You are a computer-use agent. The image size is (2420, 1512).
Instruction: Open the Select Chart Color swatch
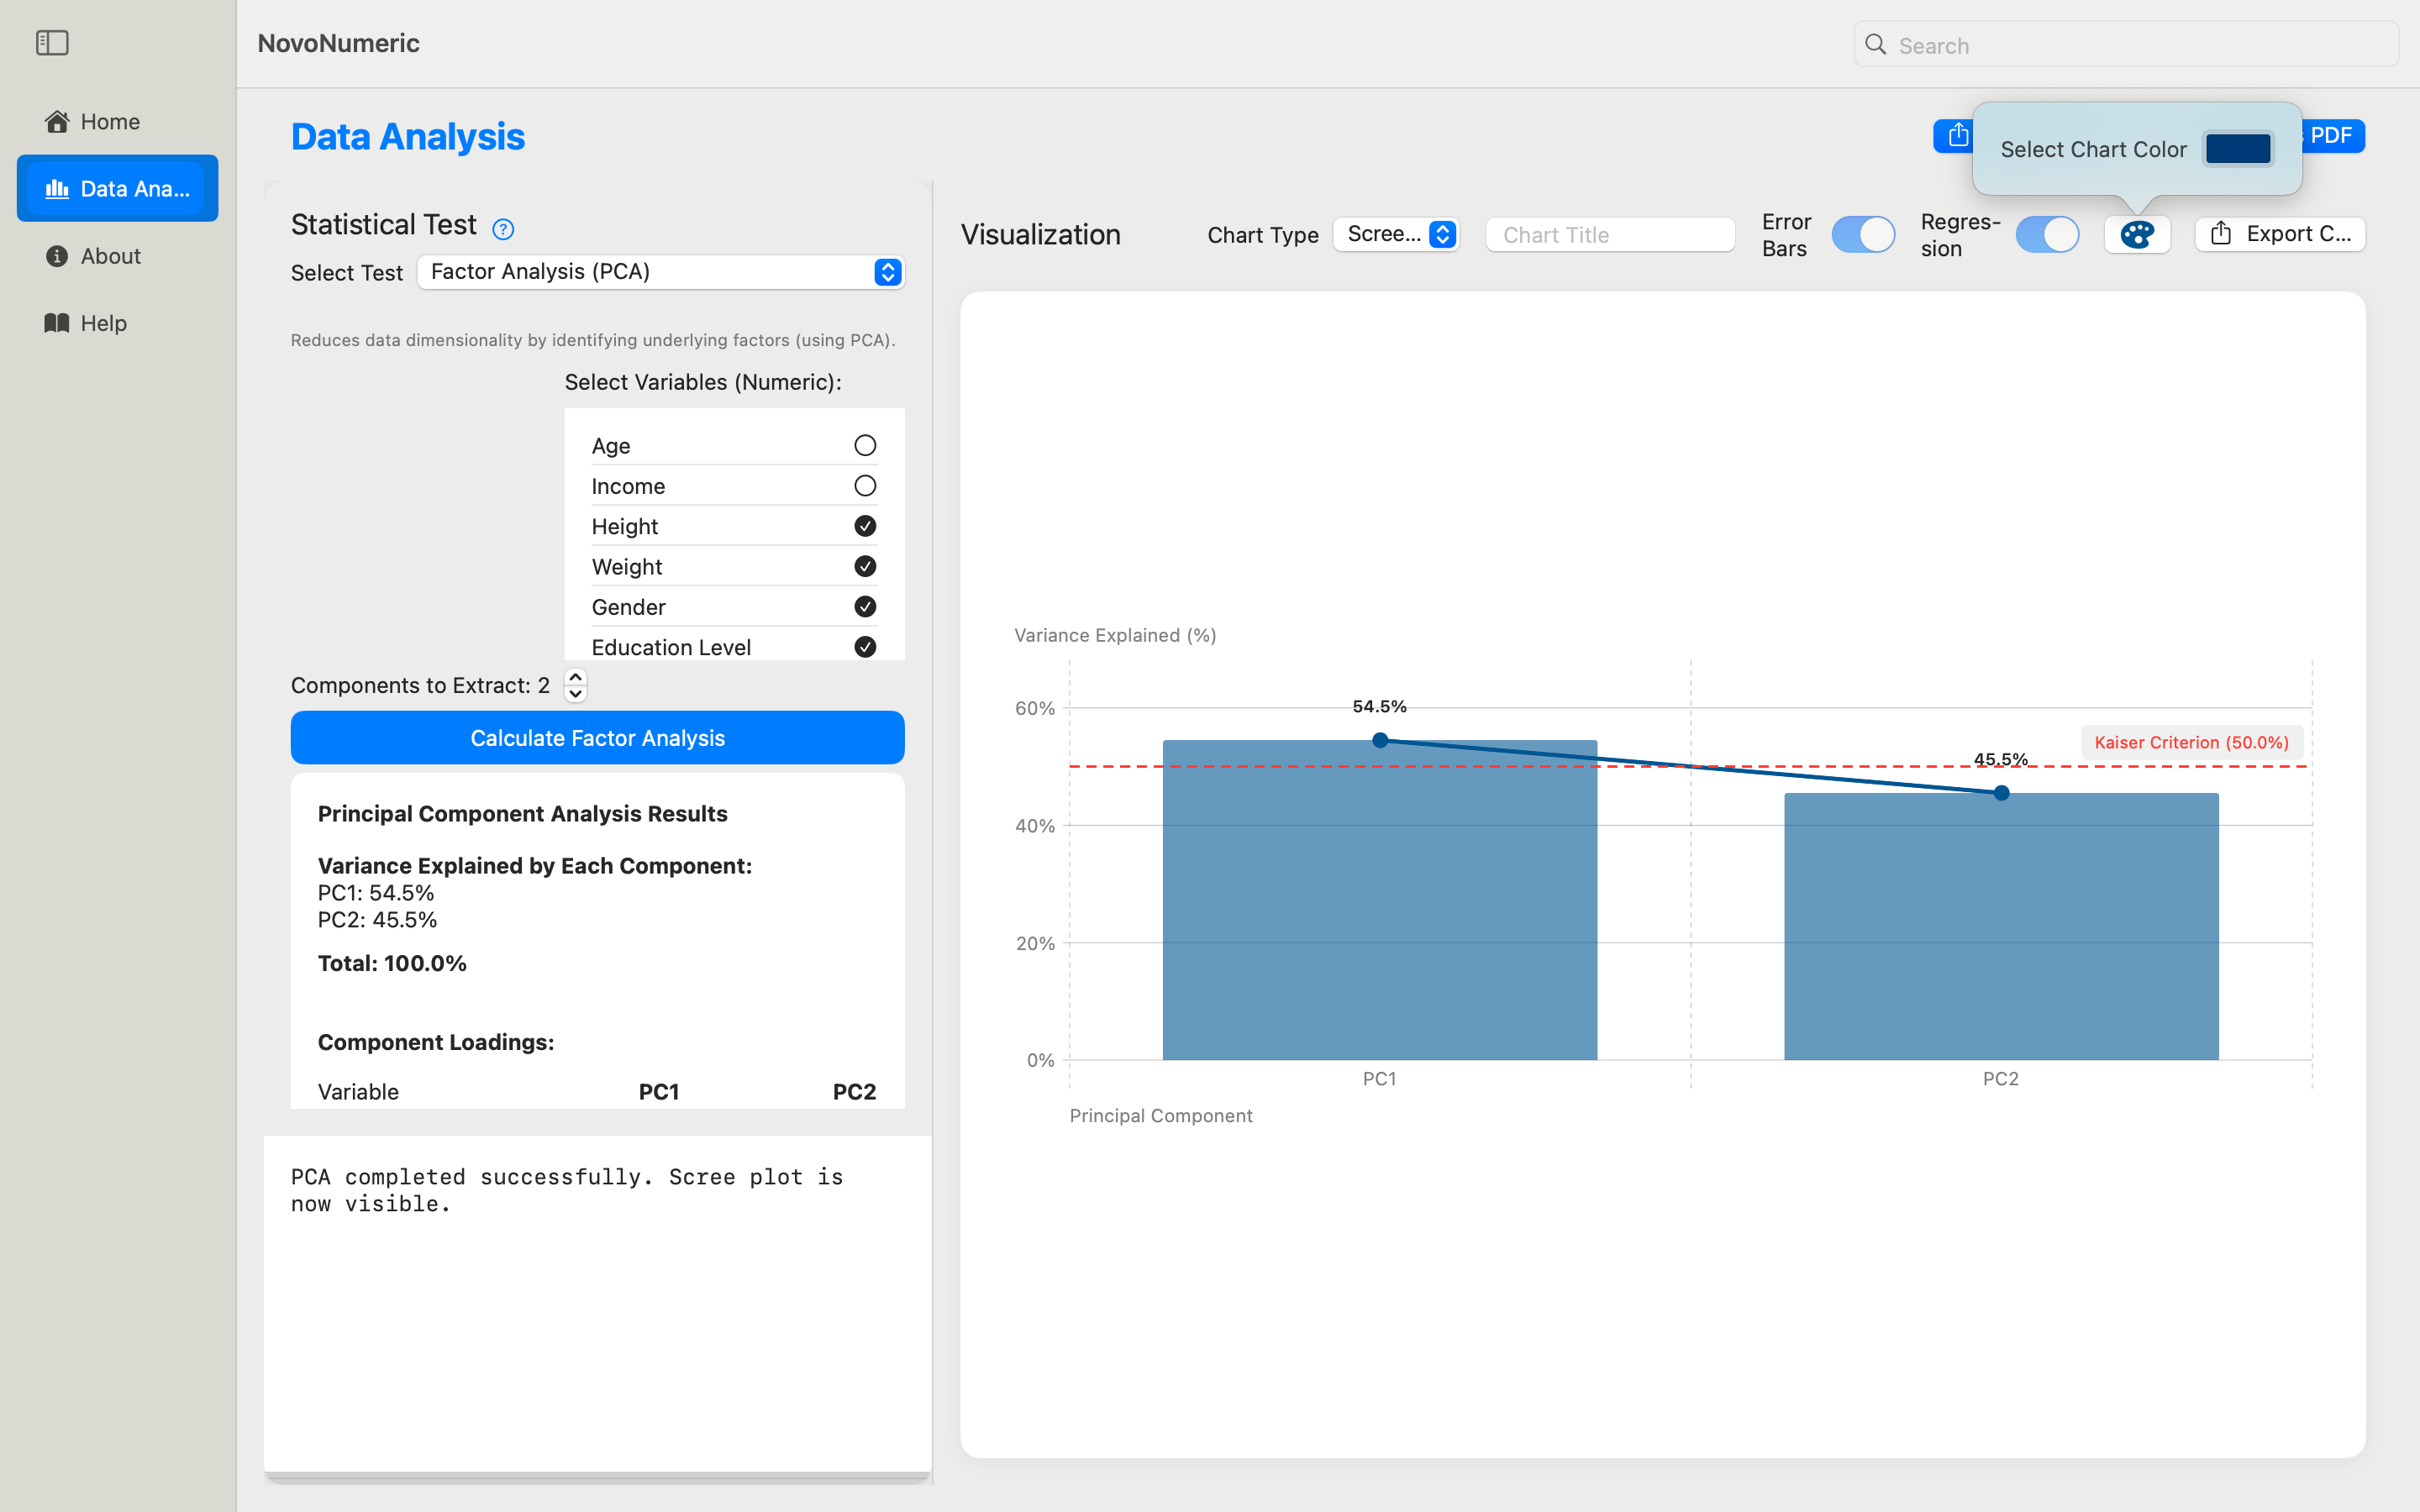point(2238,149)
